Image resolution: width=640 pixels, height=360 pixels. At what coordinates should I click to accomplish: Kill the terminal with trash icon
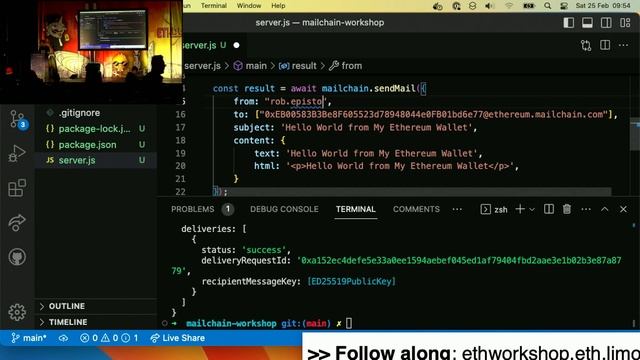567,209
